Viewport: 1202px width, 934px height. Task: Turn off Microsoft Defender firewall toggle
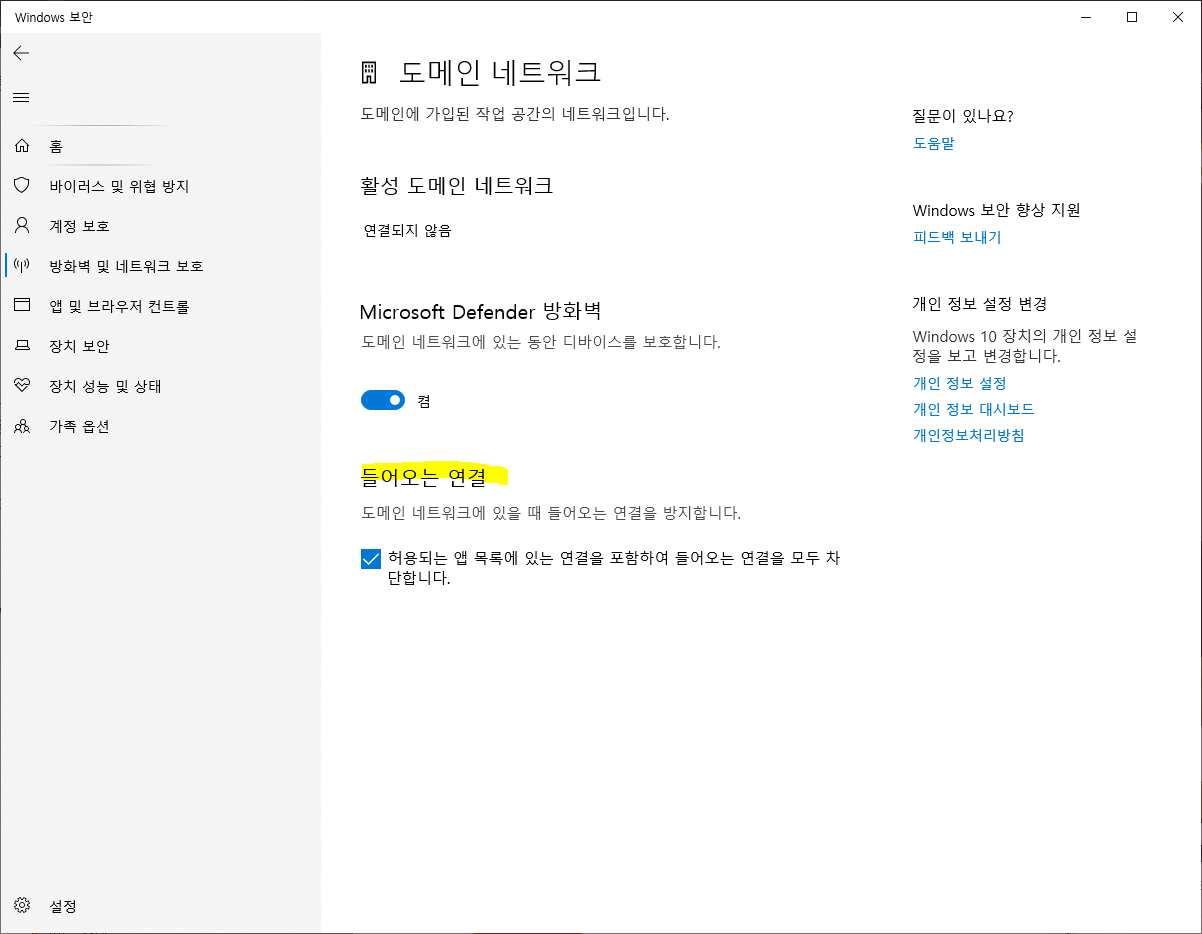(383, 400)
